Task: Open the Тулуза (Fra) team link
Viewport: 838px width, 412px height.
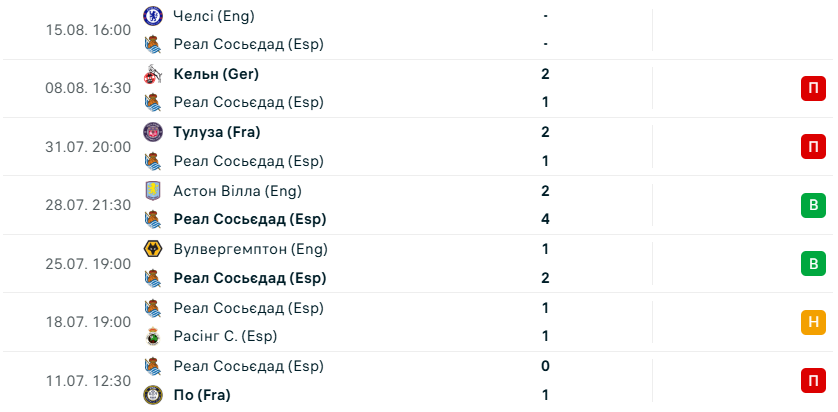Action: (217, 132)
